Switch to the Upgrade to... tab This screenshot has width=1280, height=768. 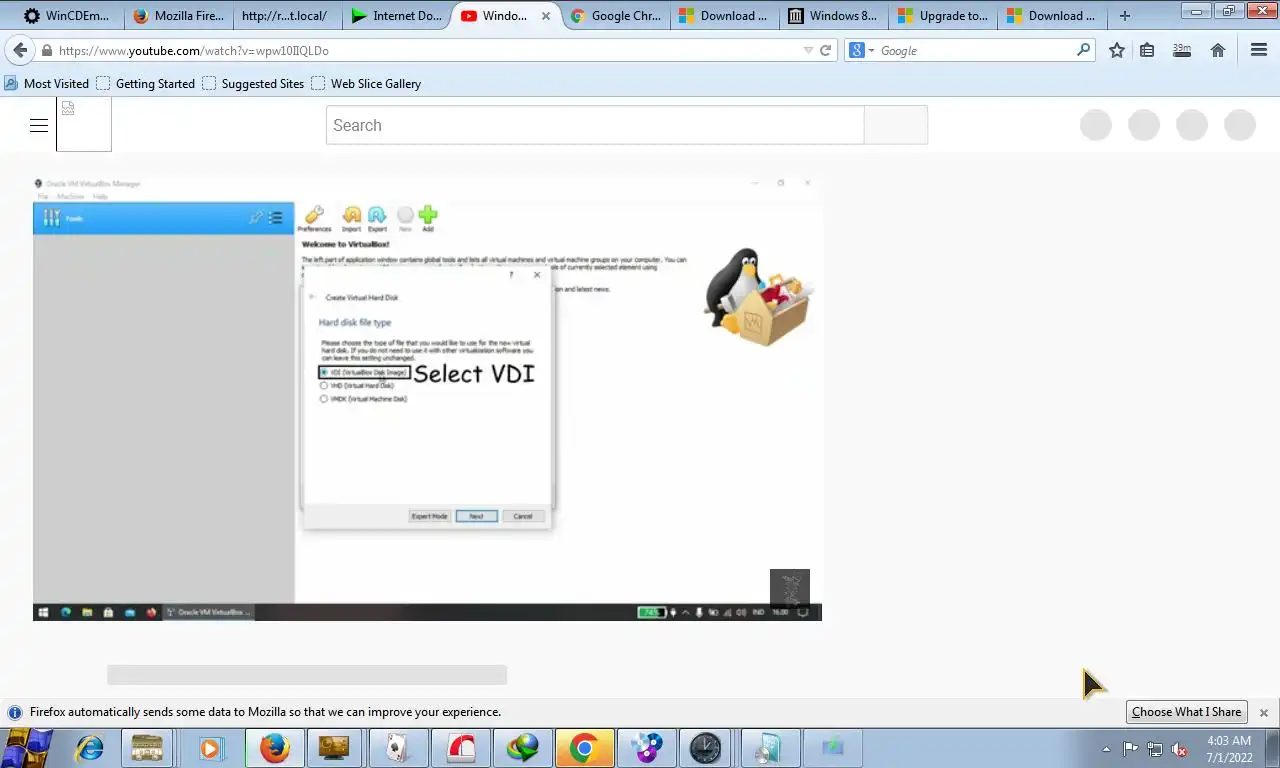pos(943,16)
